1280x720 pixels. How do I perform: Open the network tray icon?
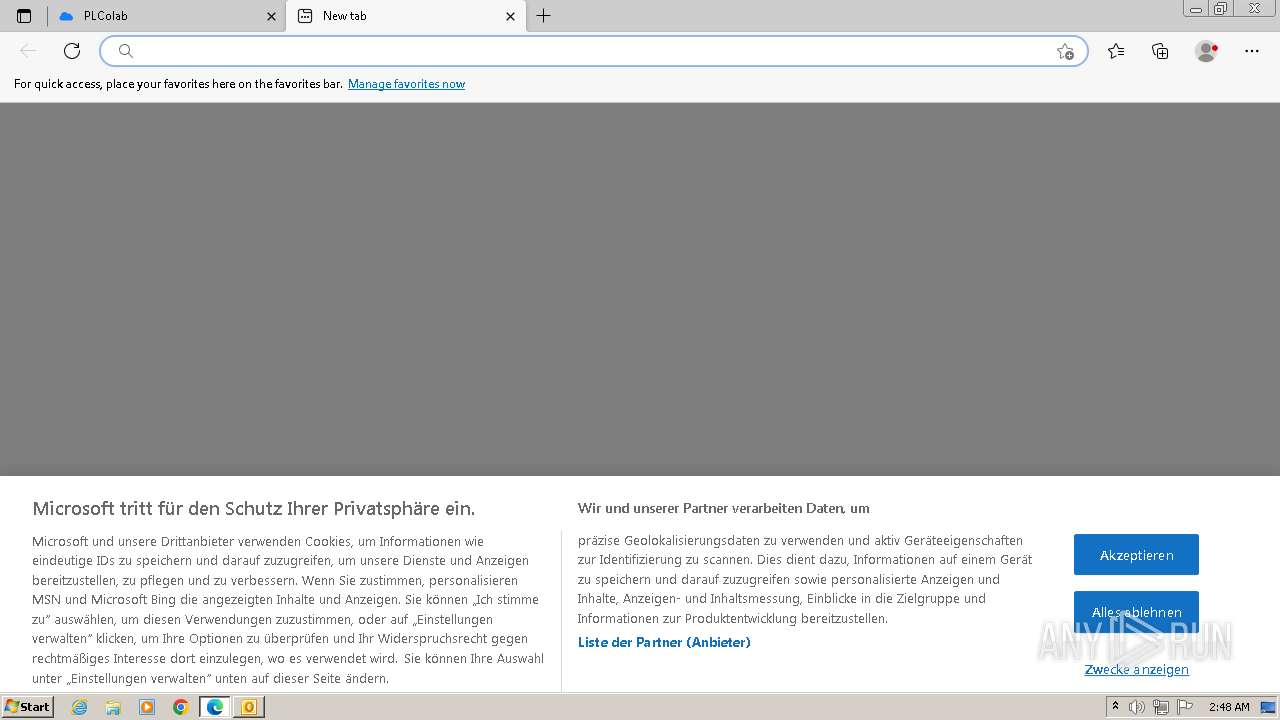1160,707
